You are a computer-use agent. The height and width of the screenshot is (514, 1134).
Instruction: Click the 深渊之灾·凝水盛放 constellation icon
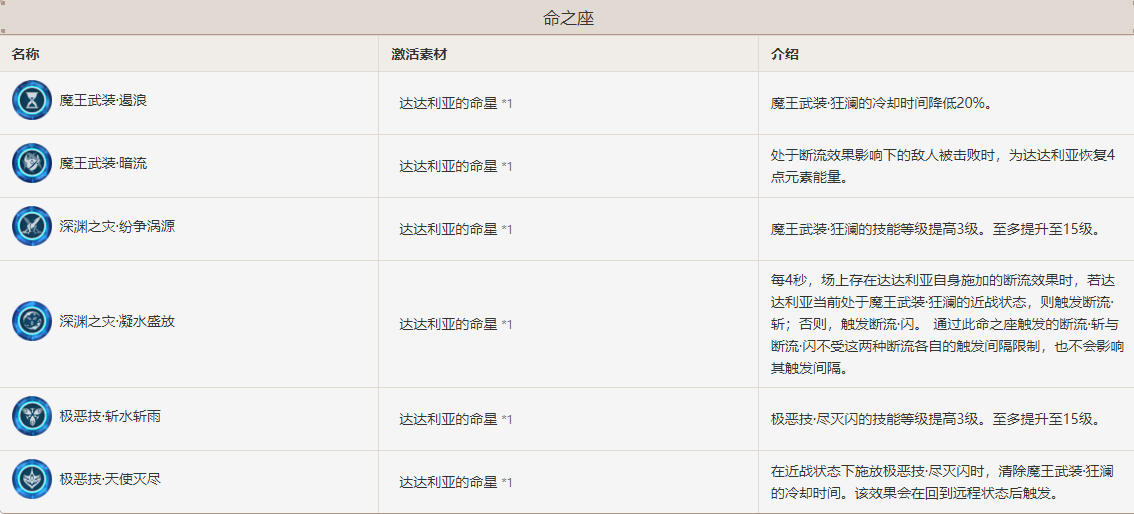point(32,321)
